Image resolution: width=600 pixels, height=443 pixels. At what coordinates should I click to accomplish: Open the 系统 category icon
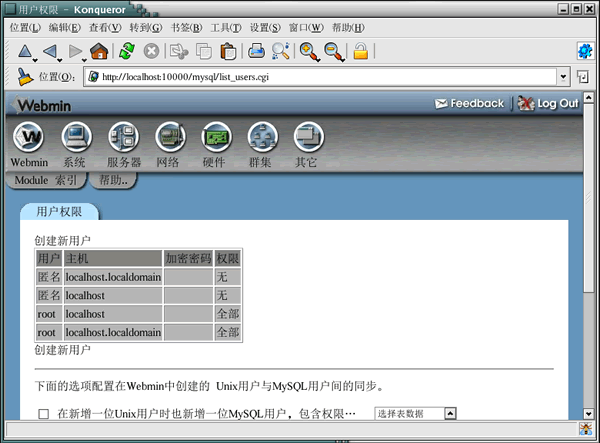click(x=77, y=137)
